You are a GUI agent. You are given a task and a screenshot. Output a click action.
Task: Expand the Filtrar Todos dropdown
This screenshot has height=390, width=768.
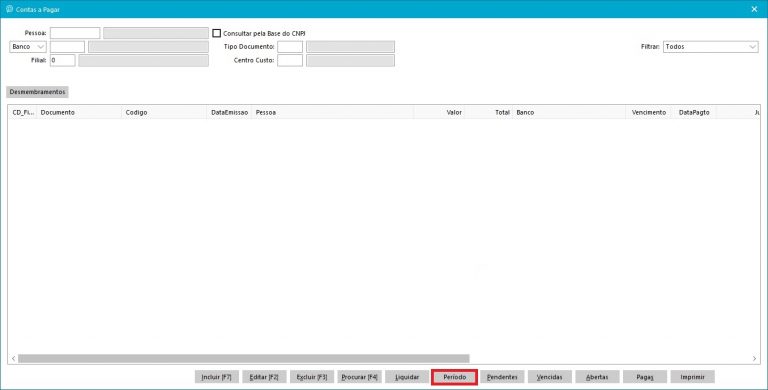click(x=710, y=47)
